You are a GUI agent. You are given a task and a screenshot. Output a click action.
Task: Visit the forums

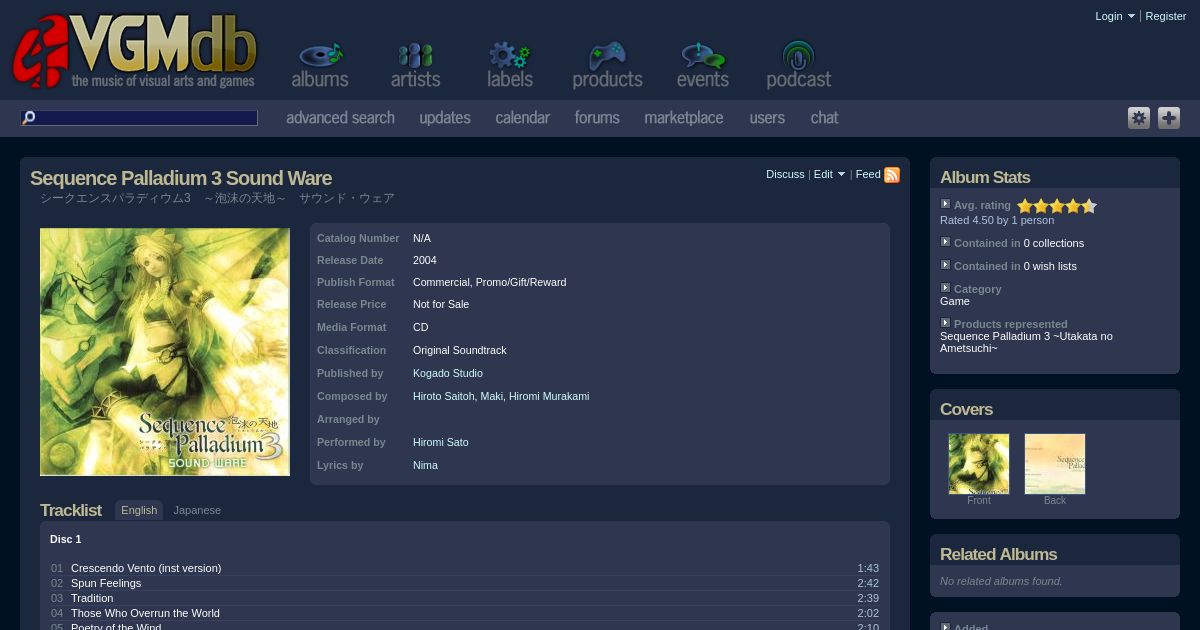click(x=597, y=118)
